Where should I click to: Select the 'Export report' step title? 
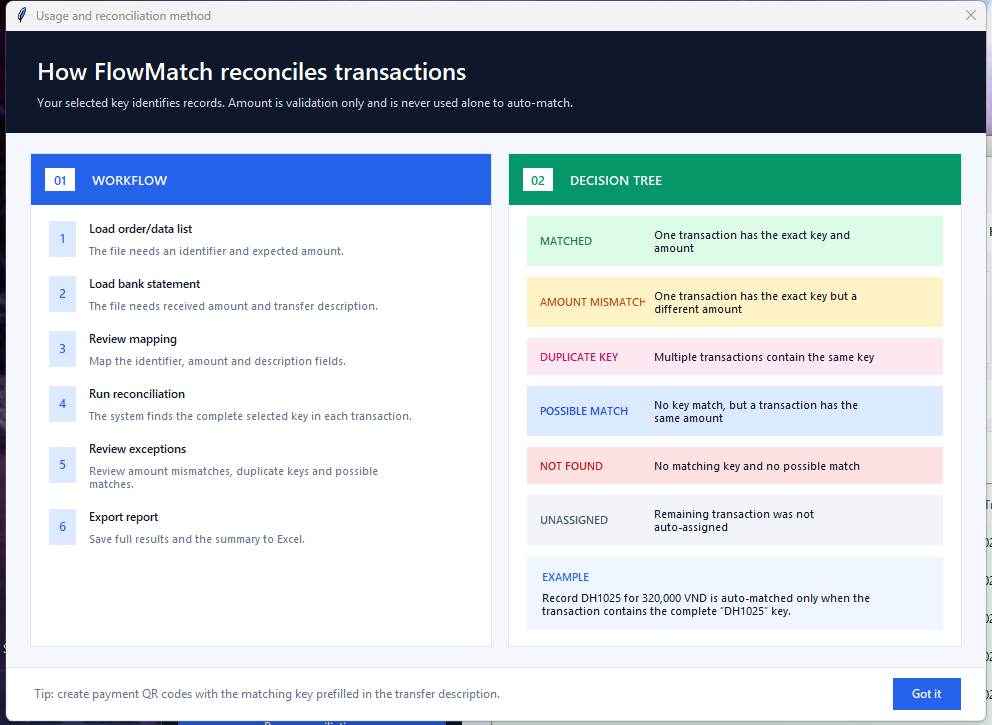pyautogui.click(x=123, y=517)
